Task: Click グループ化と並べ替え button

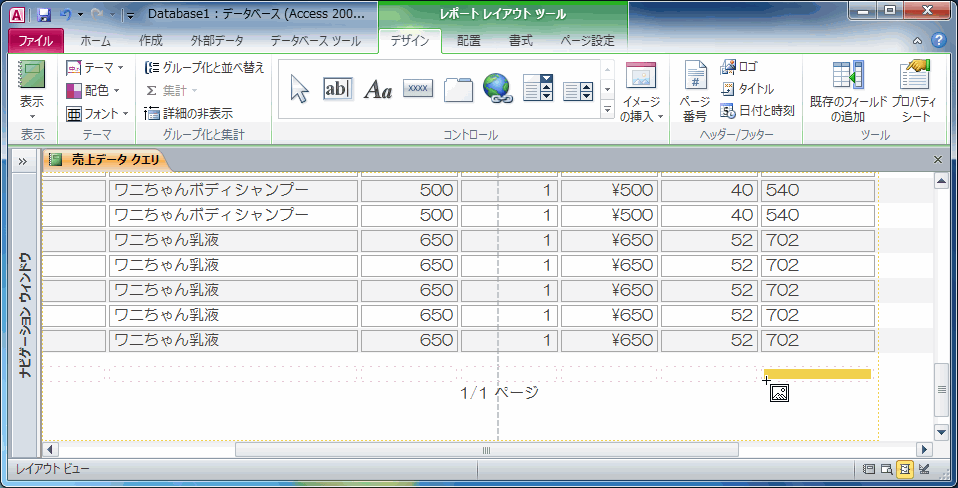Action: tap(205, 67)
